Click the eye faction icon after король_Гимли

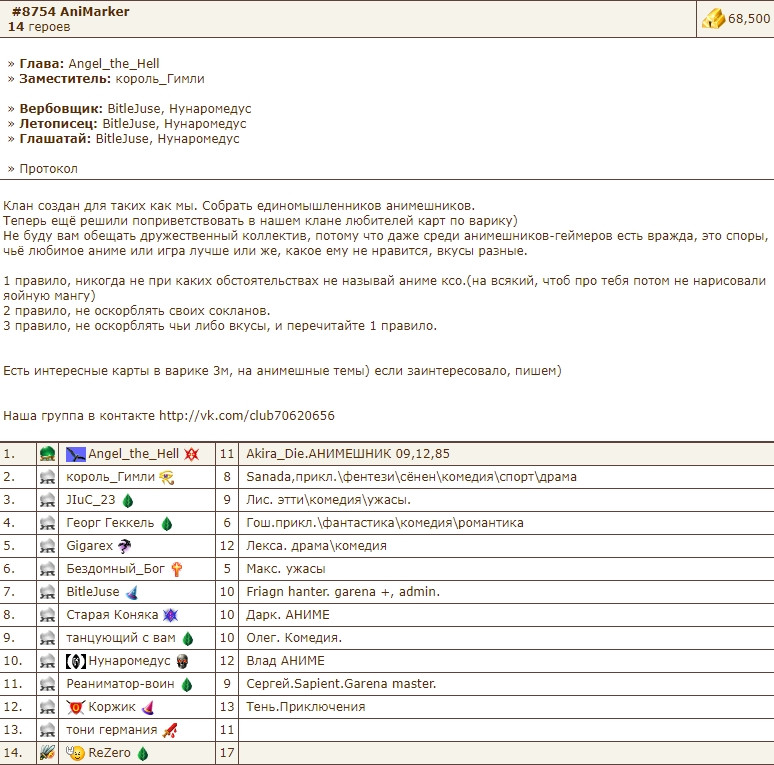click(167, 477)
